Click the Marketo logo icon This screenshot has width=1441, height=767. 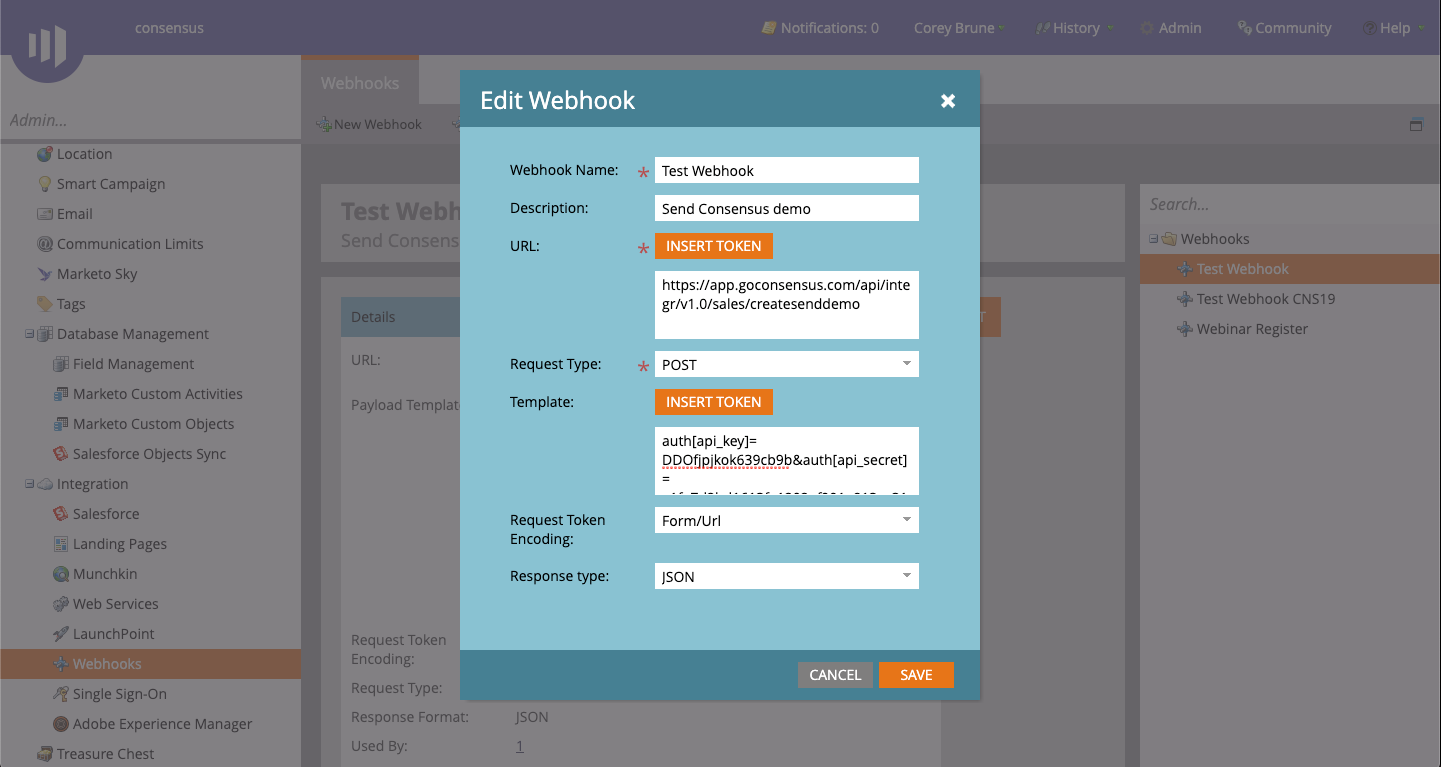pos(47,45)
